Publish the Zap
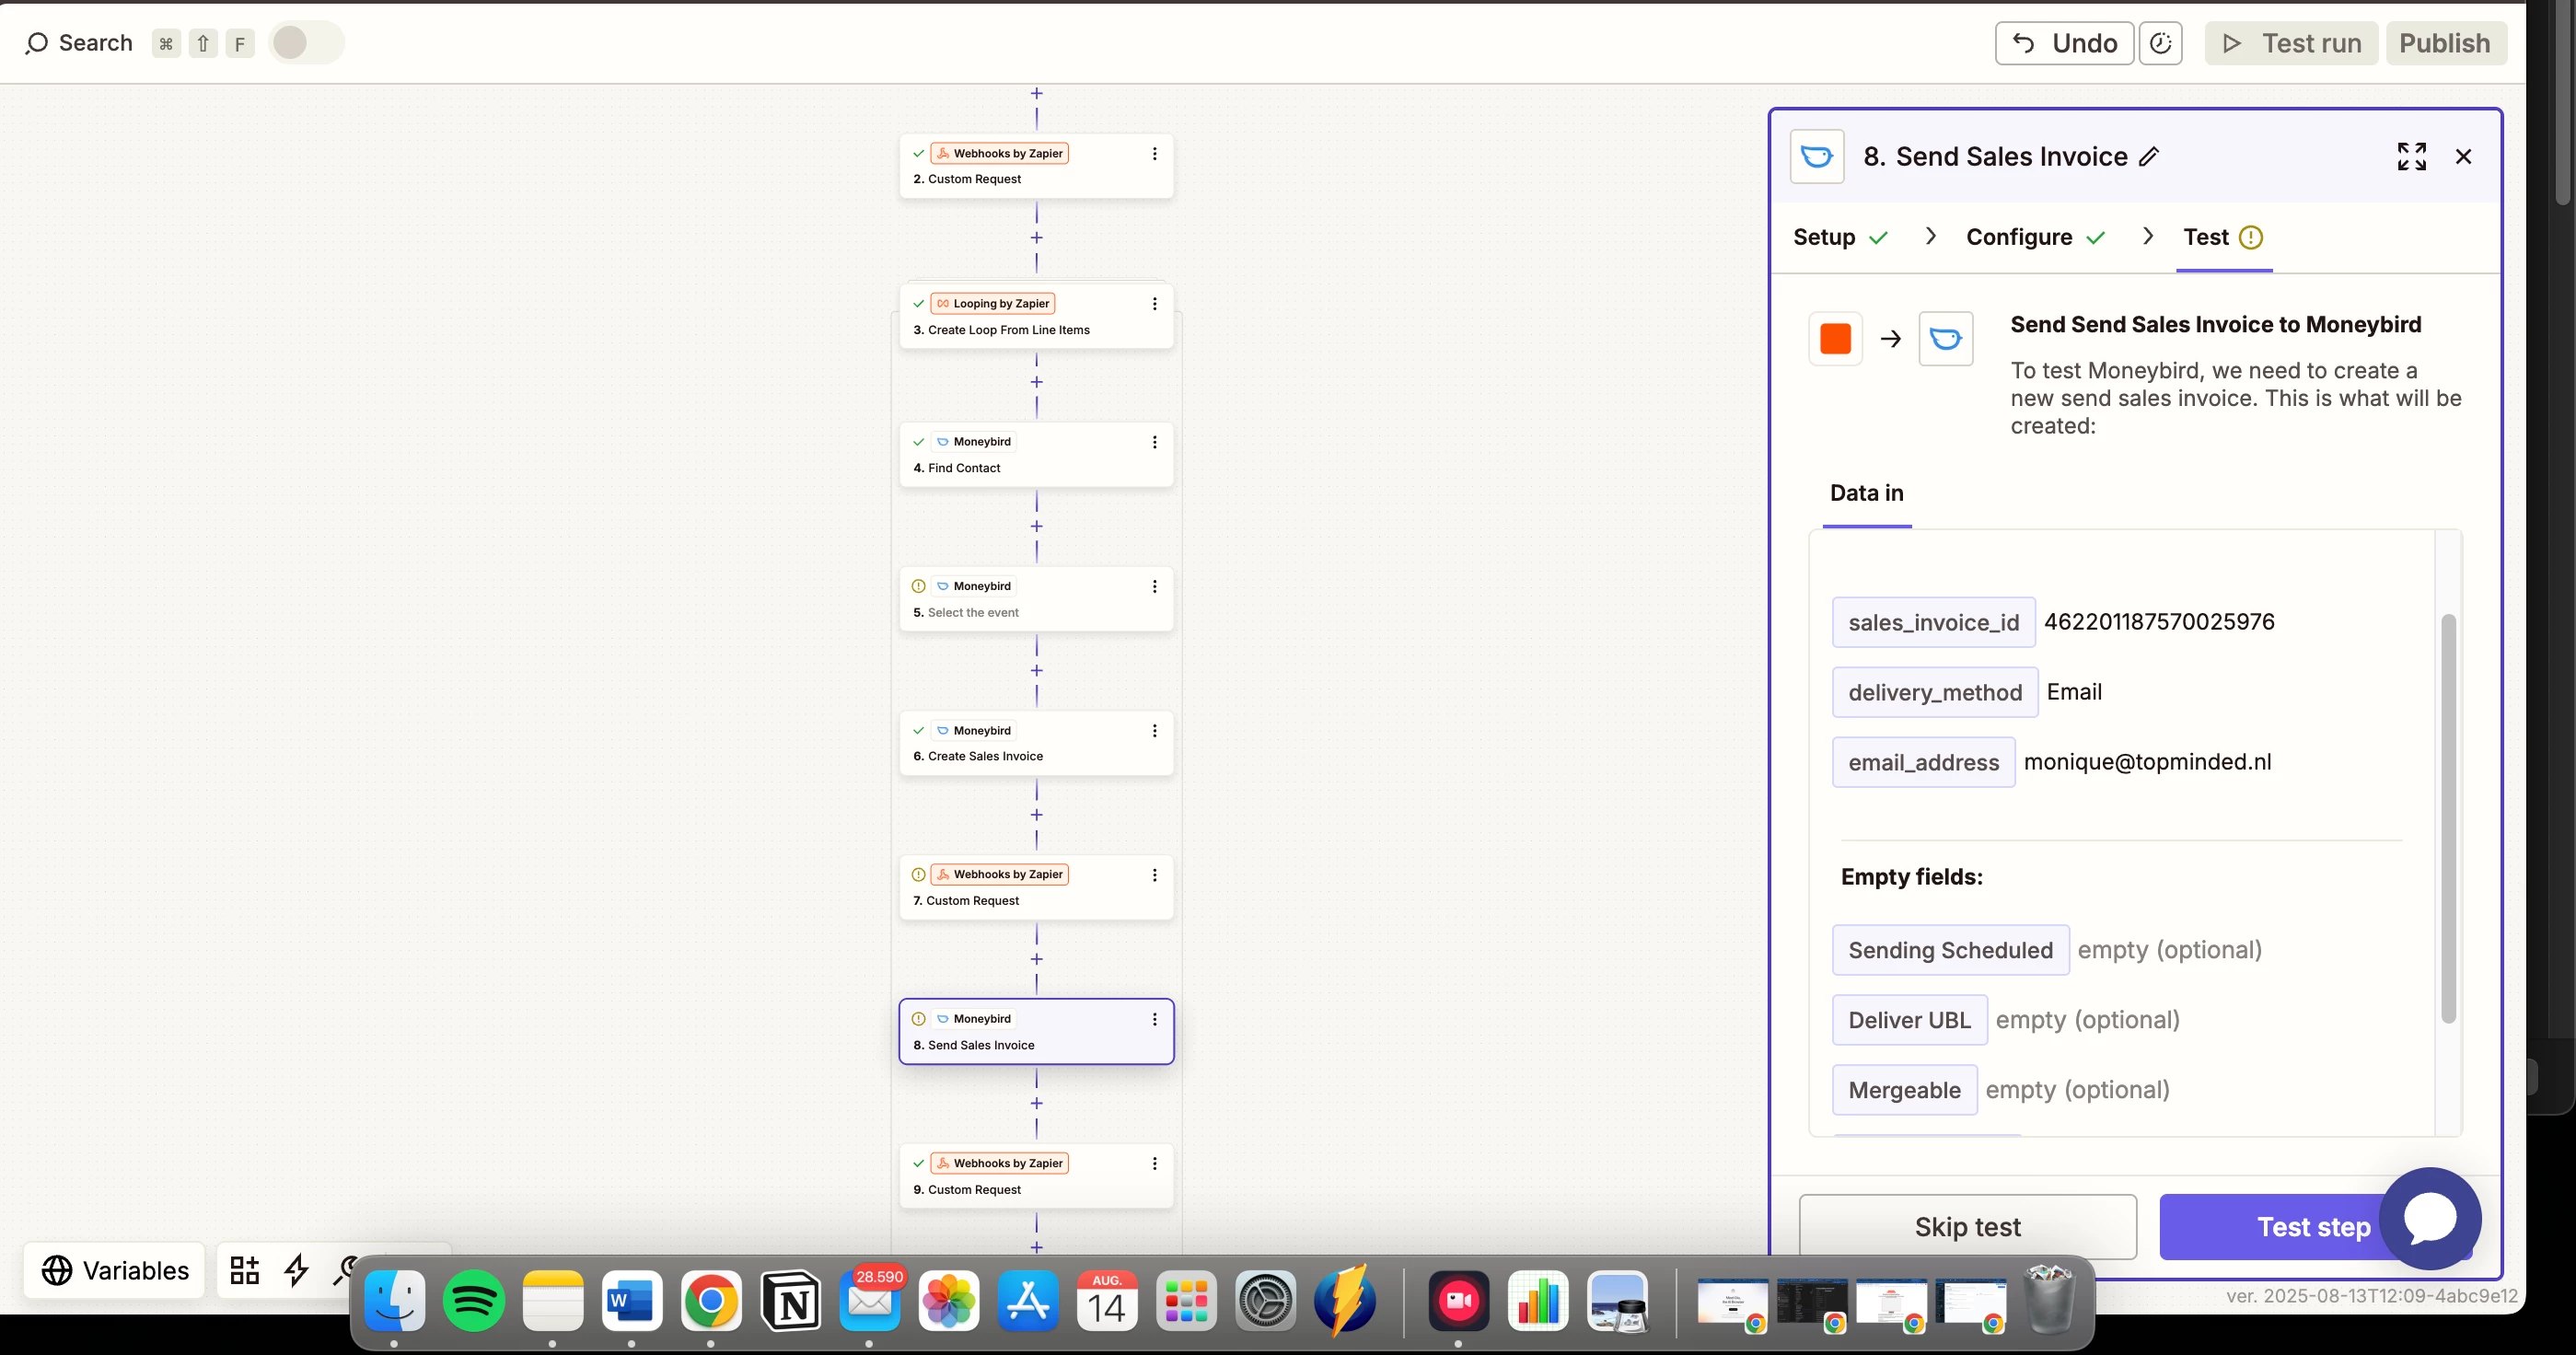The width and height of the screenshot is (2576, 1355). [x=2445, y=43]
